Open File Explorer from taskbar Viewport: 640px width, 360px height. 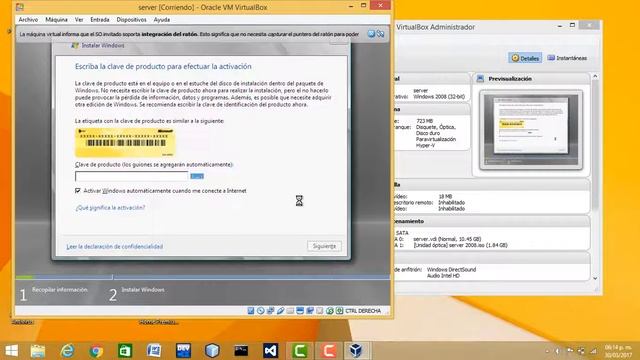38,351
